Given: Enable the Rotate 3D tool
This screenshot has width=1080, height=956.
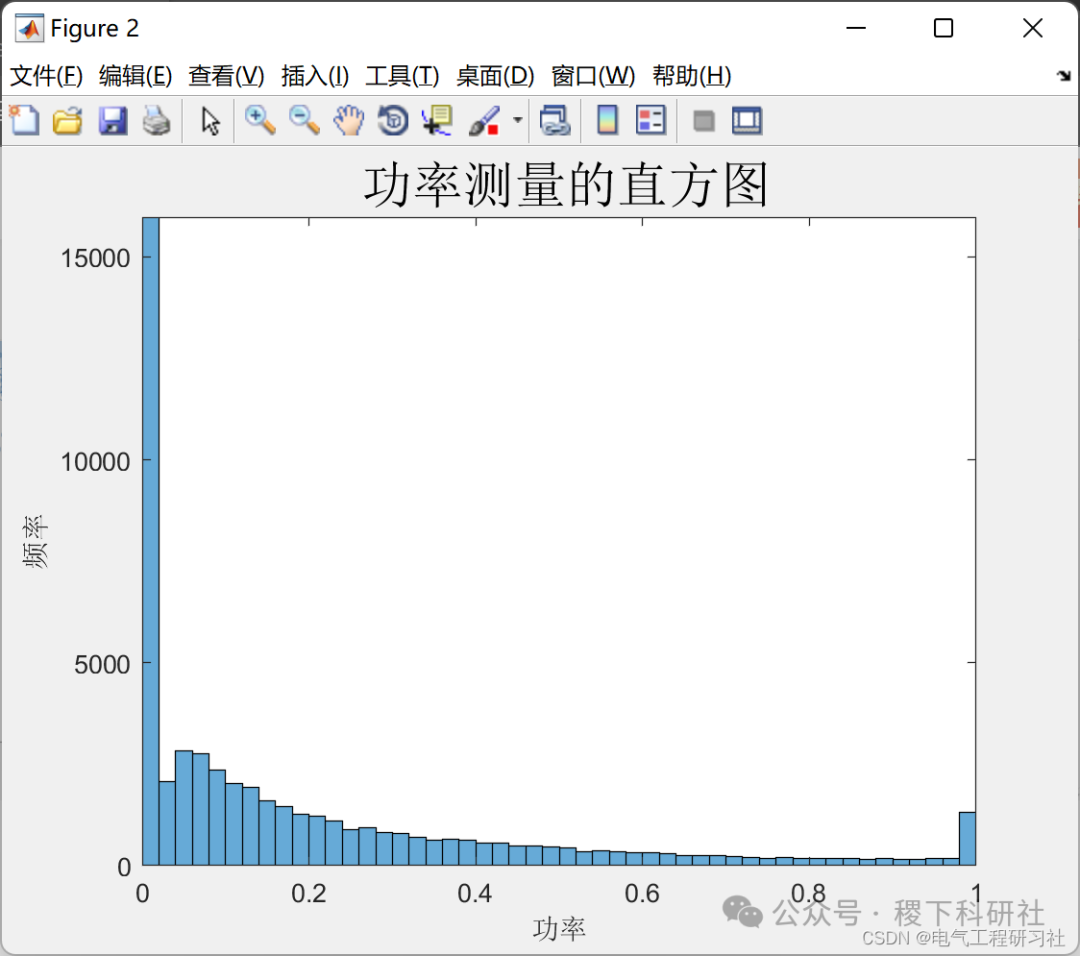Looking at the screenshot, I should tap(393, 121).
